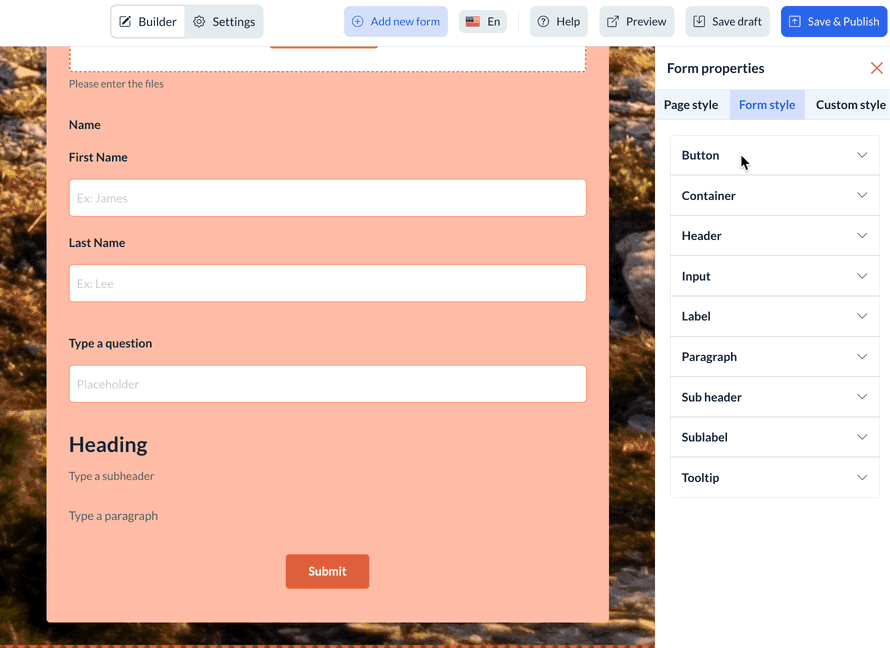Click the Save draft download icon
This screenshot has width=890, height=648.
(x=699, y=22)
